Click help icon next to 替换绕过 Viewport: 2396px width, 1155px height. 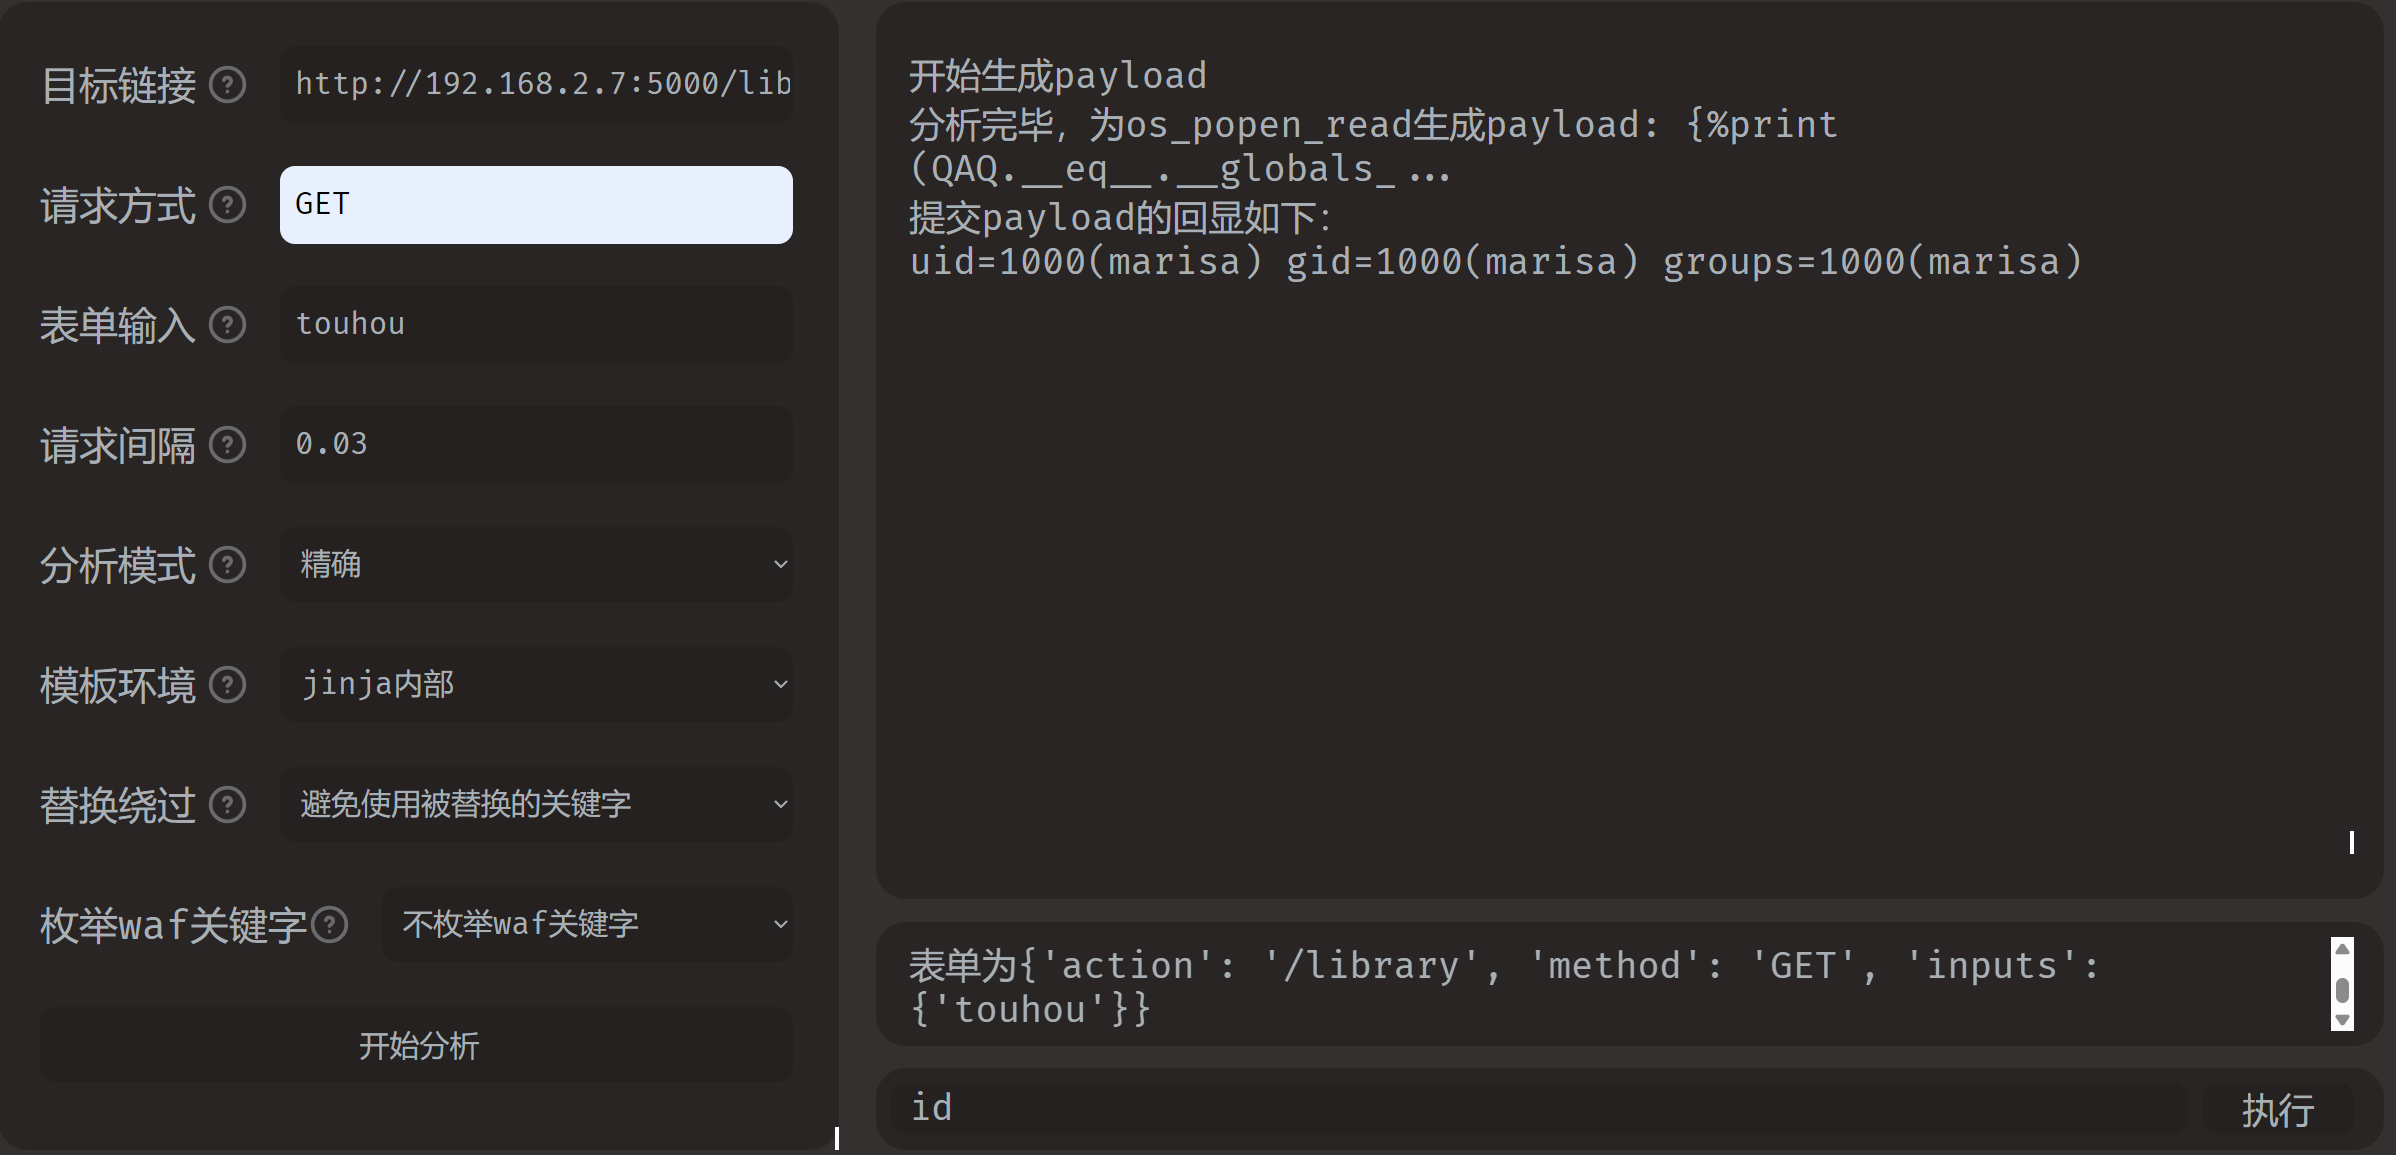227,805
